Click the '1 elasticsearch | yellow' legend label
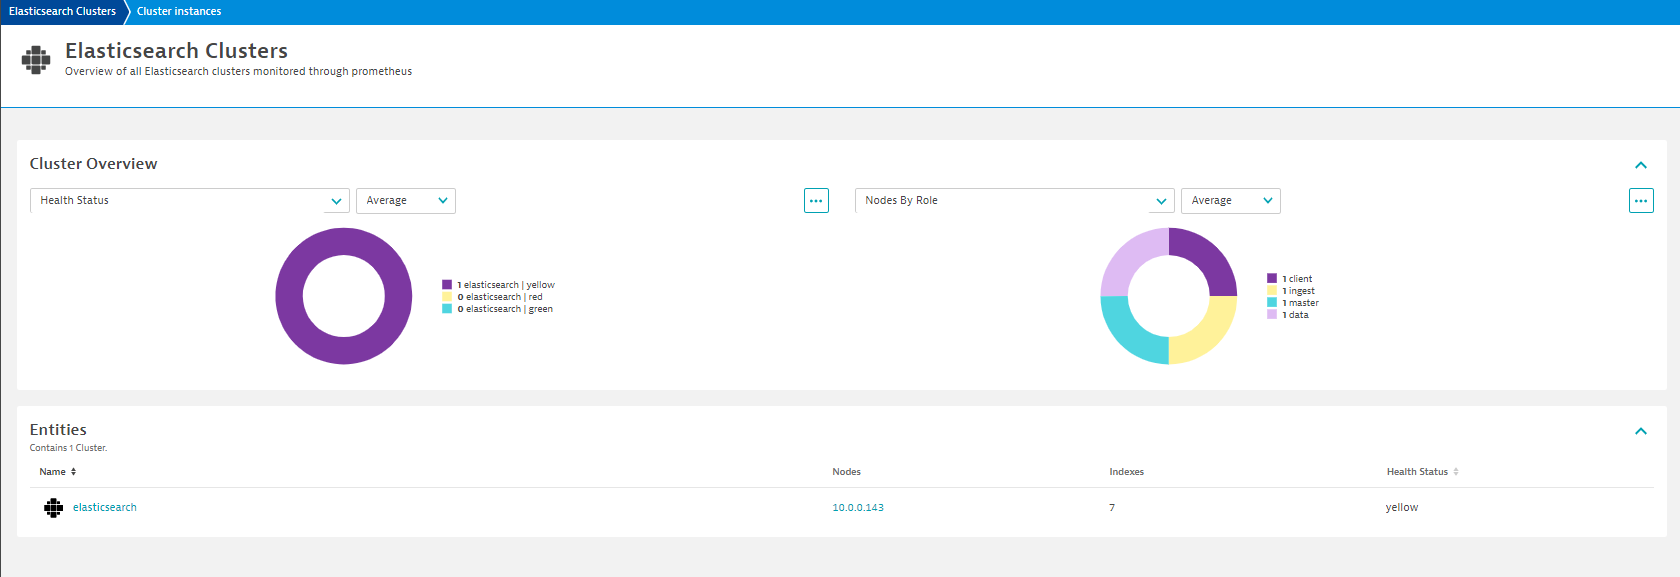This screenshot has height=577, width=1680. pyautogui.click(x=506, y=285)
